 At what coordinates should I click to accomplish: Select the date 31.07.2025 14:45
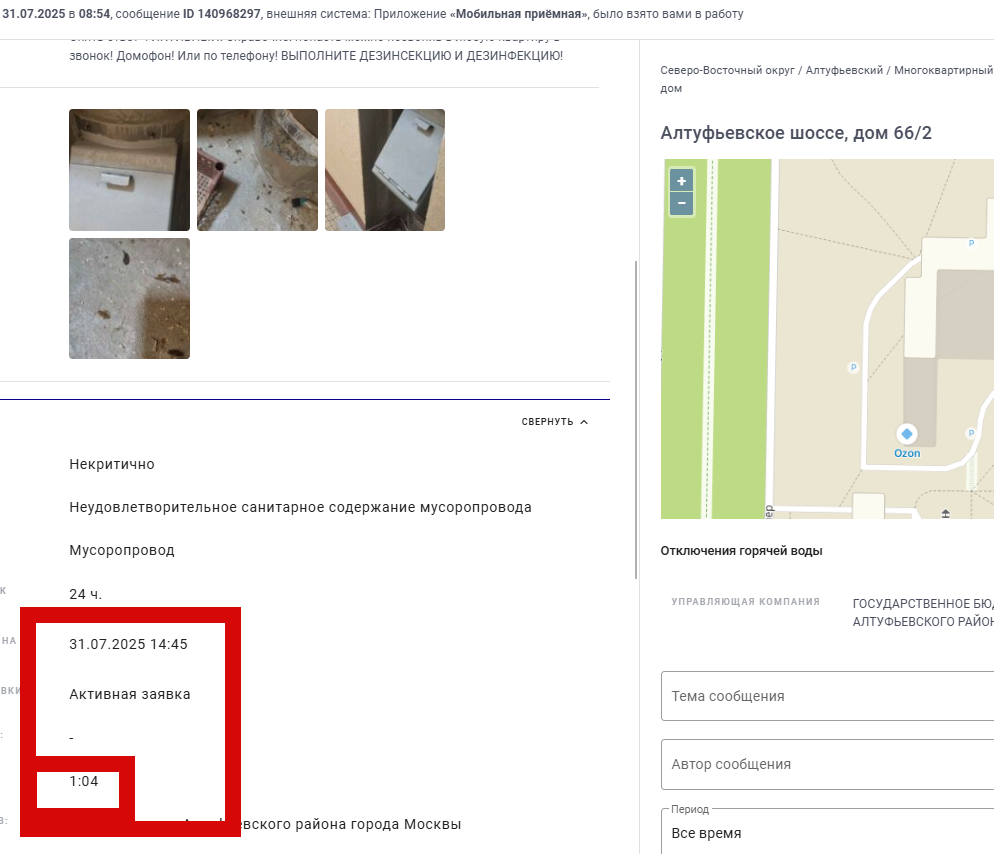point(129,644)
